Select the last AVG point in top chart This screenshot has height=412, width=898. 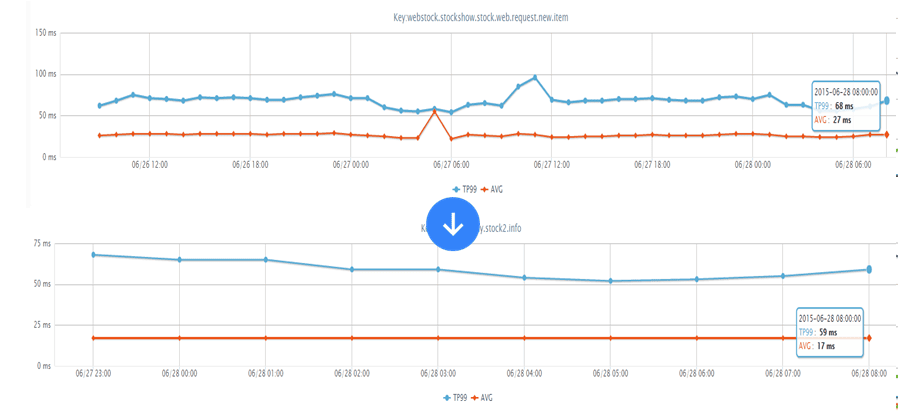(x=886, y=134)
